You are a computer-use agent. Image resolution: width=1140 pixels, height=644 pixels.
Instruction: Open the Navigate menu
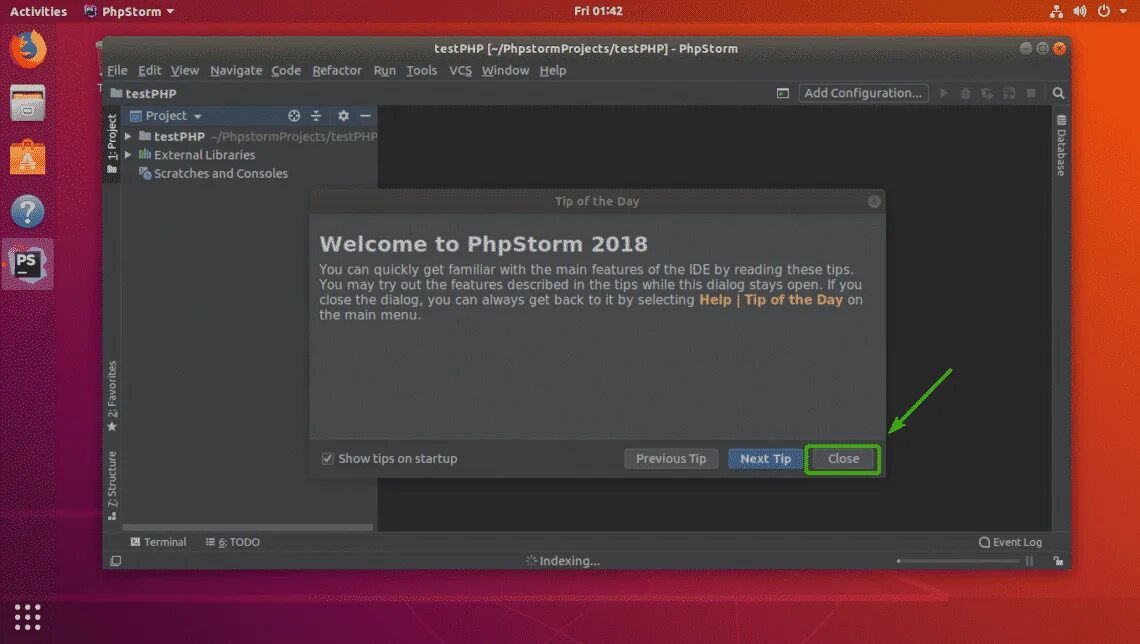236,71
